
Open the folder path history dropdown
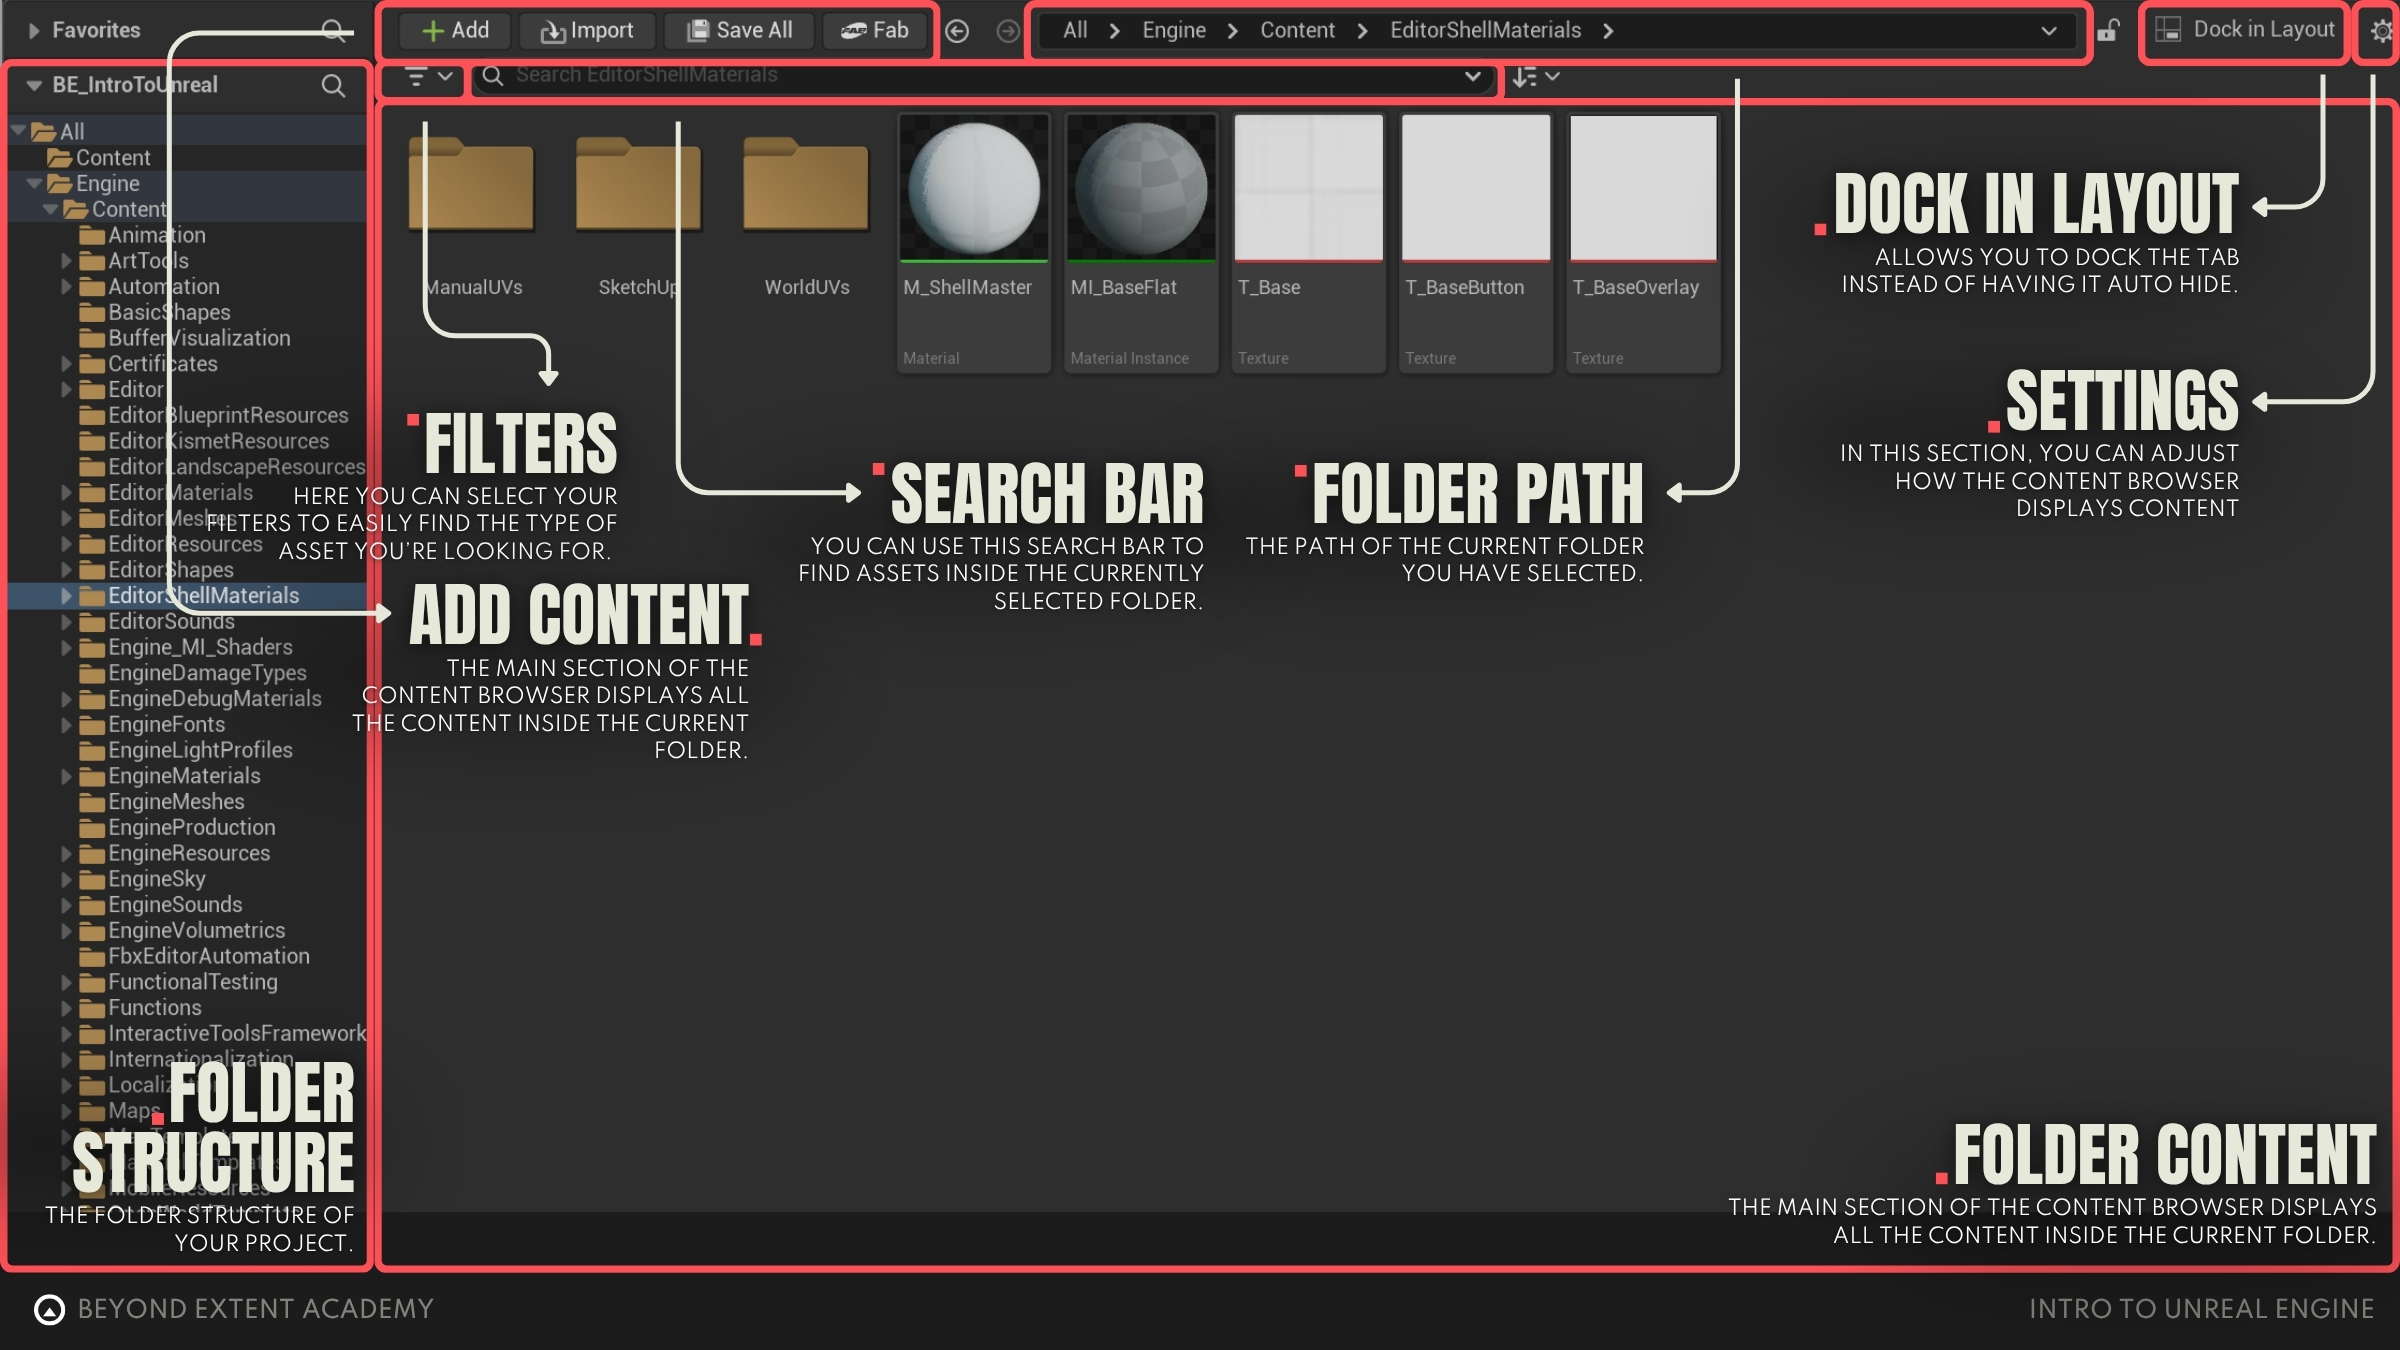tap(2048, 31)
